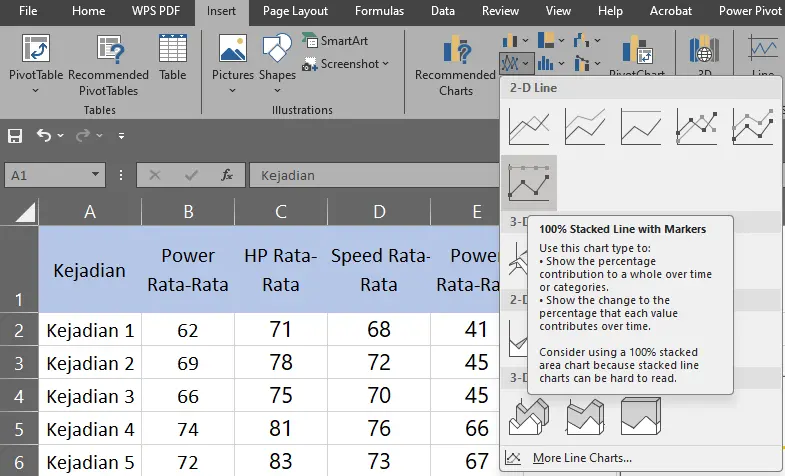785x476 pixels.
Task: Insert a SmartArt graphic
Action: click(x=335, y=41)
